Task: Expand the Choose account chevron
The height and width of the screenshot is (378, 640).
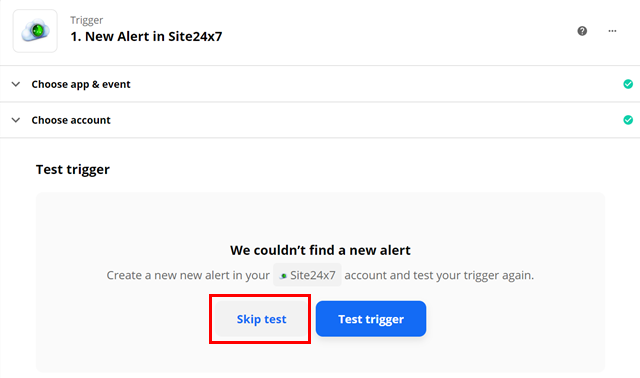Action: (x=16, y=120)
